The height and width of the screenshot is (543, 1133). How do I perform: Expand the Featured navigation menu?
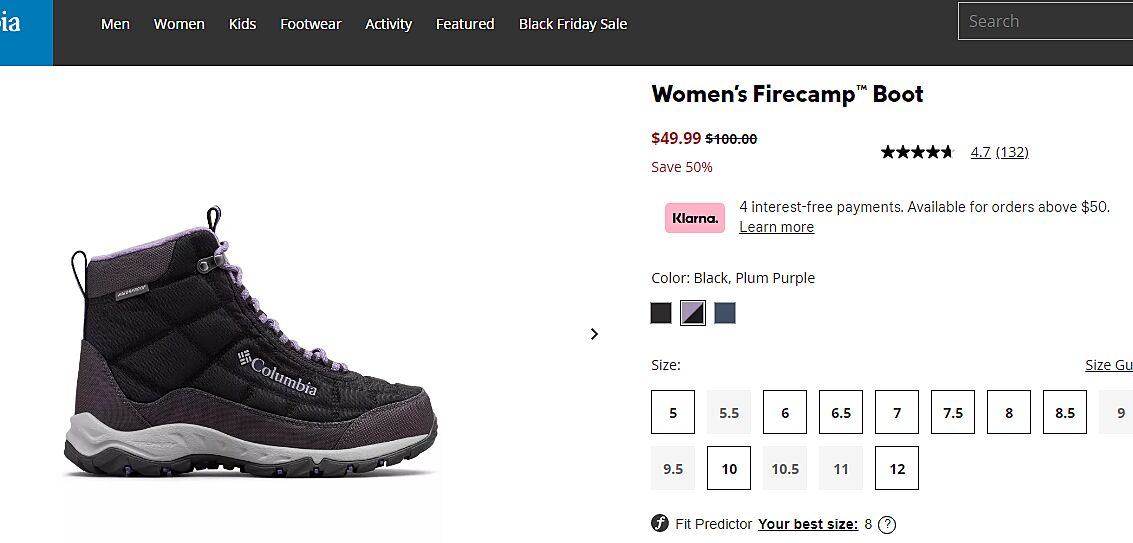click(x=465, y=24)
